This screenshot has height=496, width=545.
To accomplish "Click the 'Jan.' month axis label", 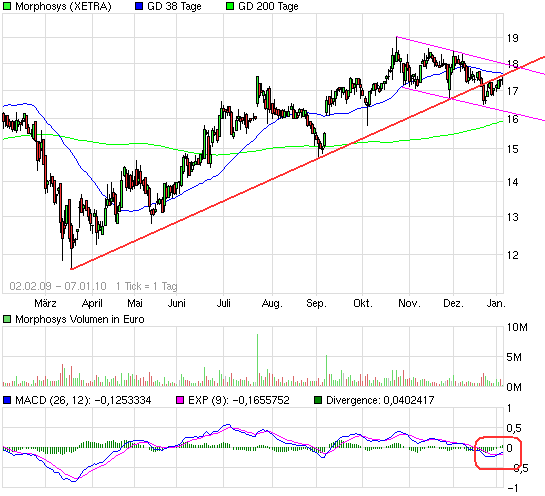I will click(496, 303).
